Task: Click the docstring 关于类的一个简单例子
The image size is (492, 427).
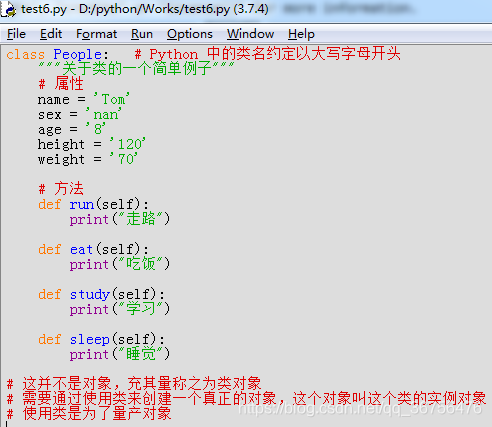Action: (x=136, y=69)
